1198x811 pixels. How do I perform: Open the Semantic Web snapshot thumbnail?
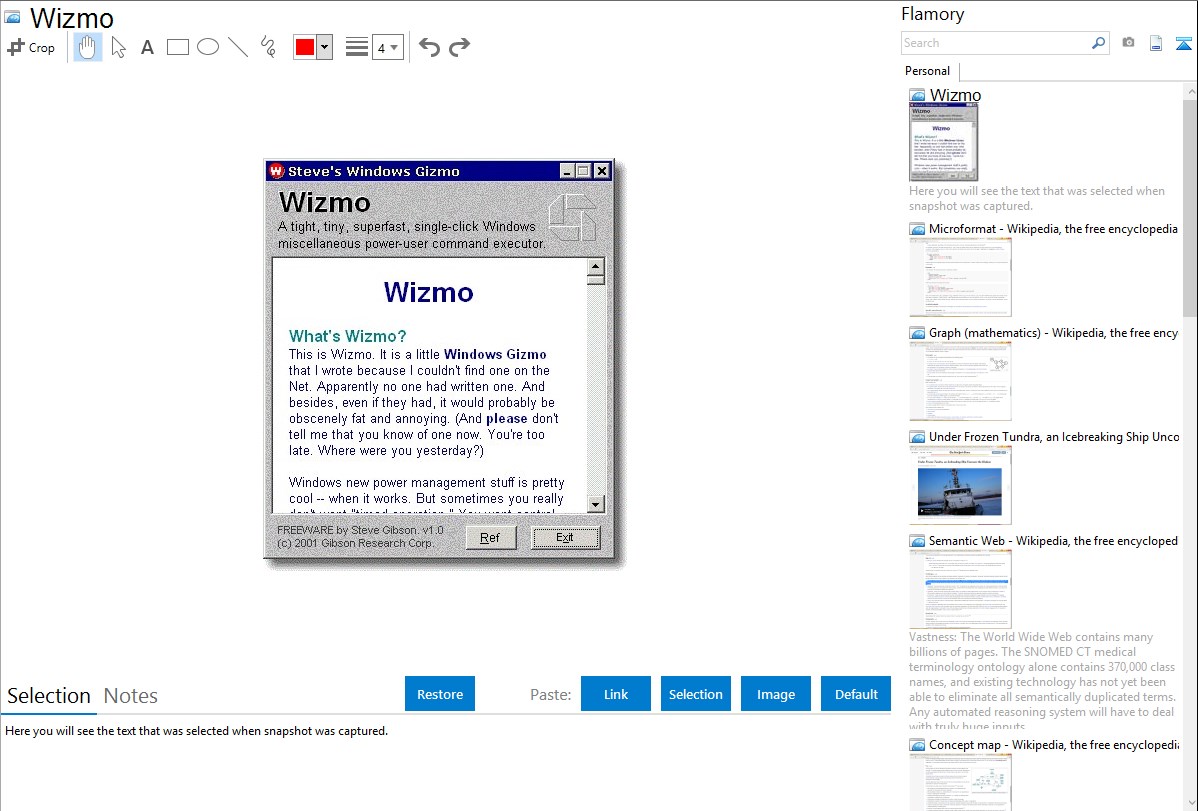tap(960, 589)
